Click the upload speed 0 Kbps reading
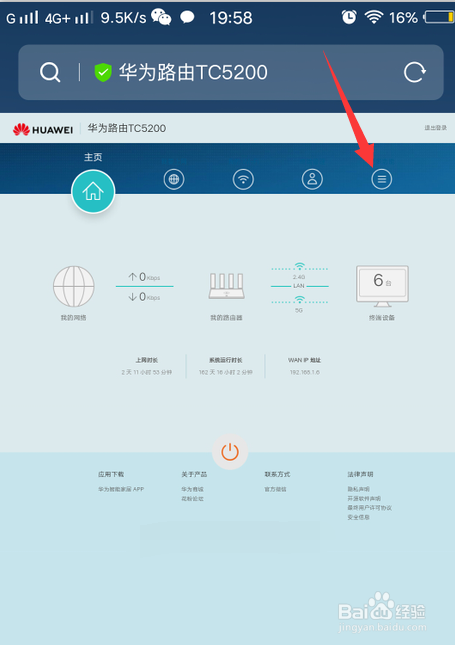 click(x=144, y=277)
